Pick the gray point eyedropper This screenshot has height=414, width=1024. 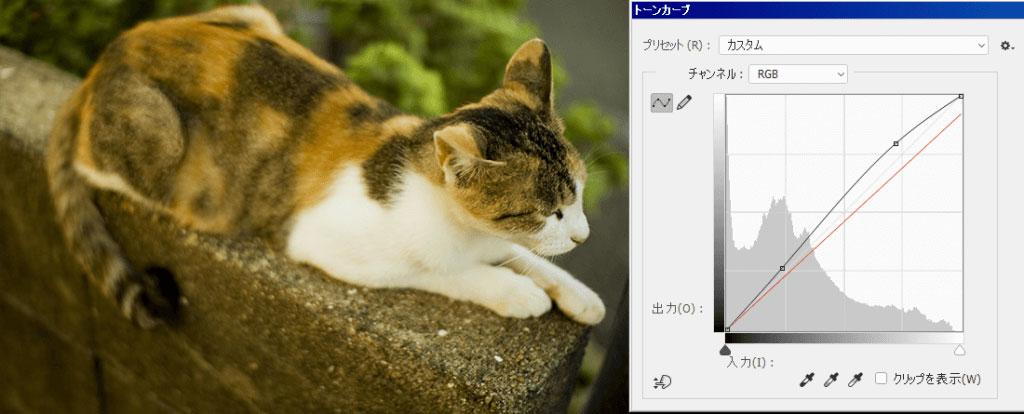coord(831,379)
